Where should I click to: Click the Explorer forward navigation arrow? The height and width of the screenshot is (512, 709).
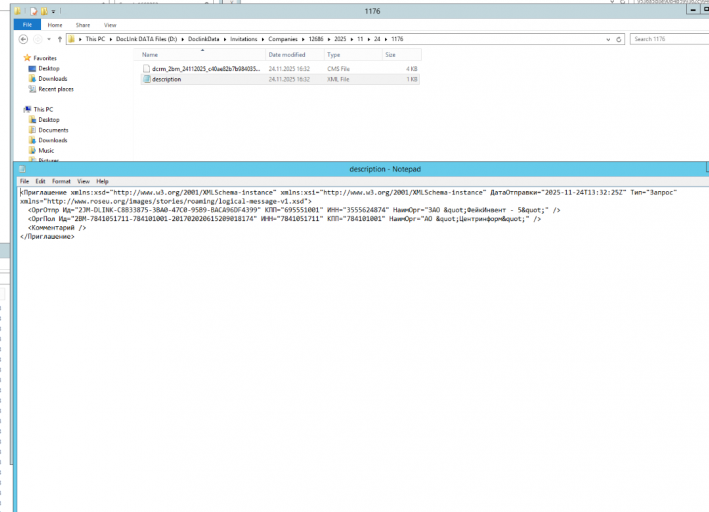click(38, 39)
